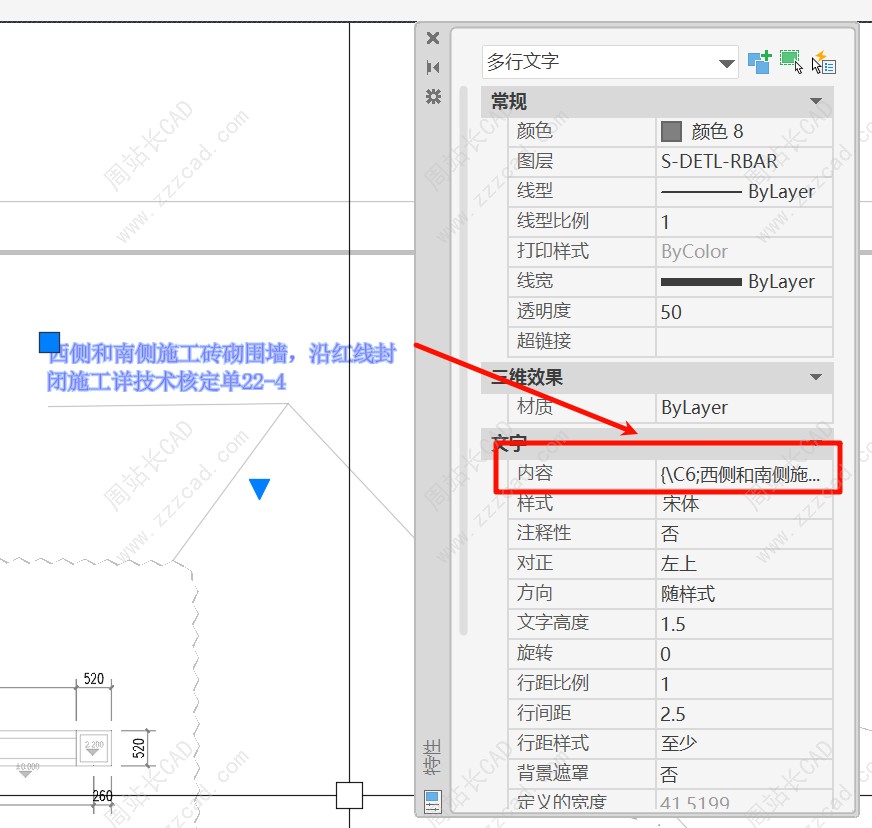The width and height of the screenshot is (872, 828).
Task: Click the 注释性 value 否
Action: (x=743, y=534)
